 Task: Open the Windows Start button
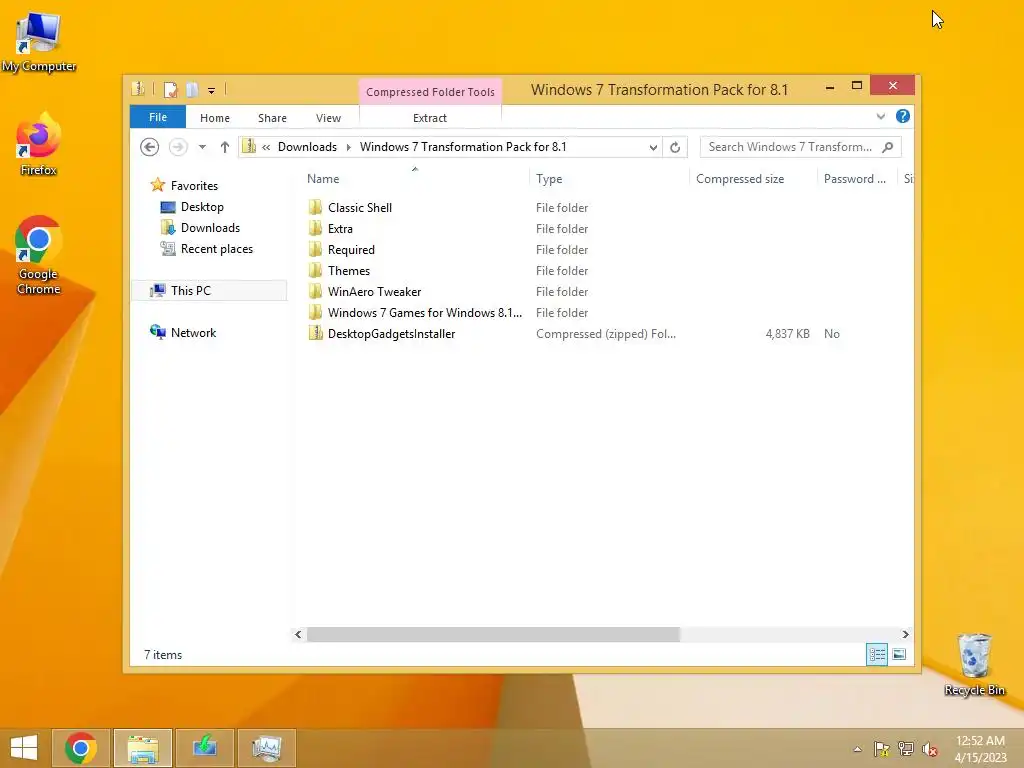[24, 748]
